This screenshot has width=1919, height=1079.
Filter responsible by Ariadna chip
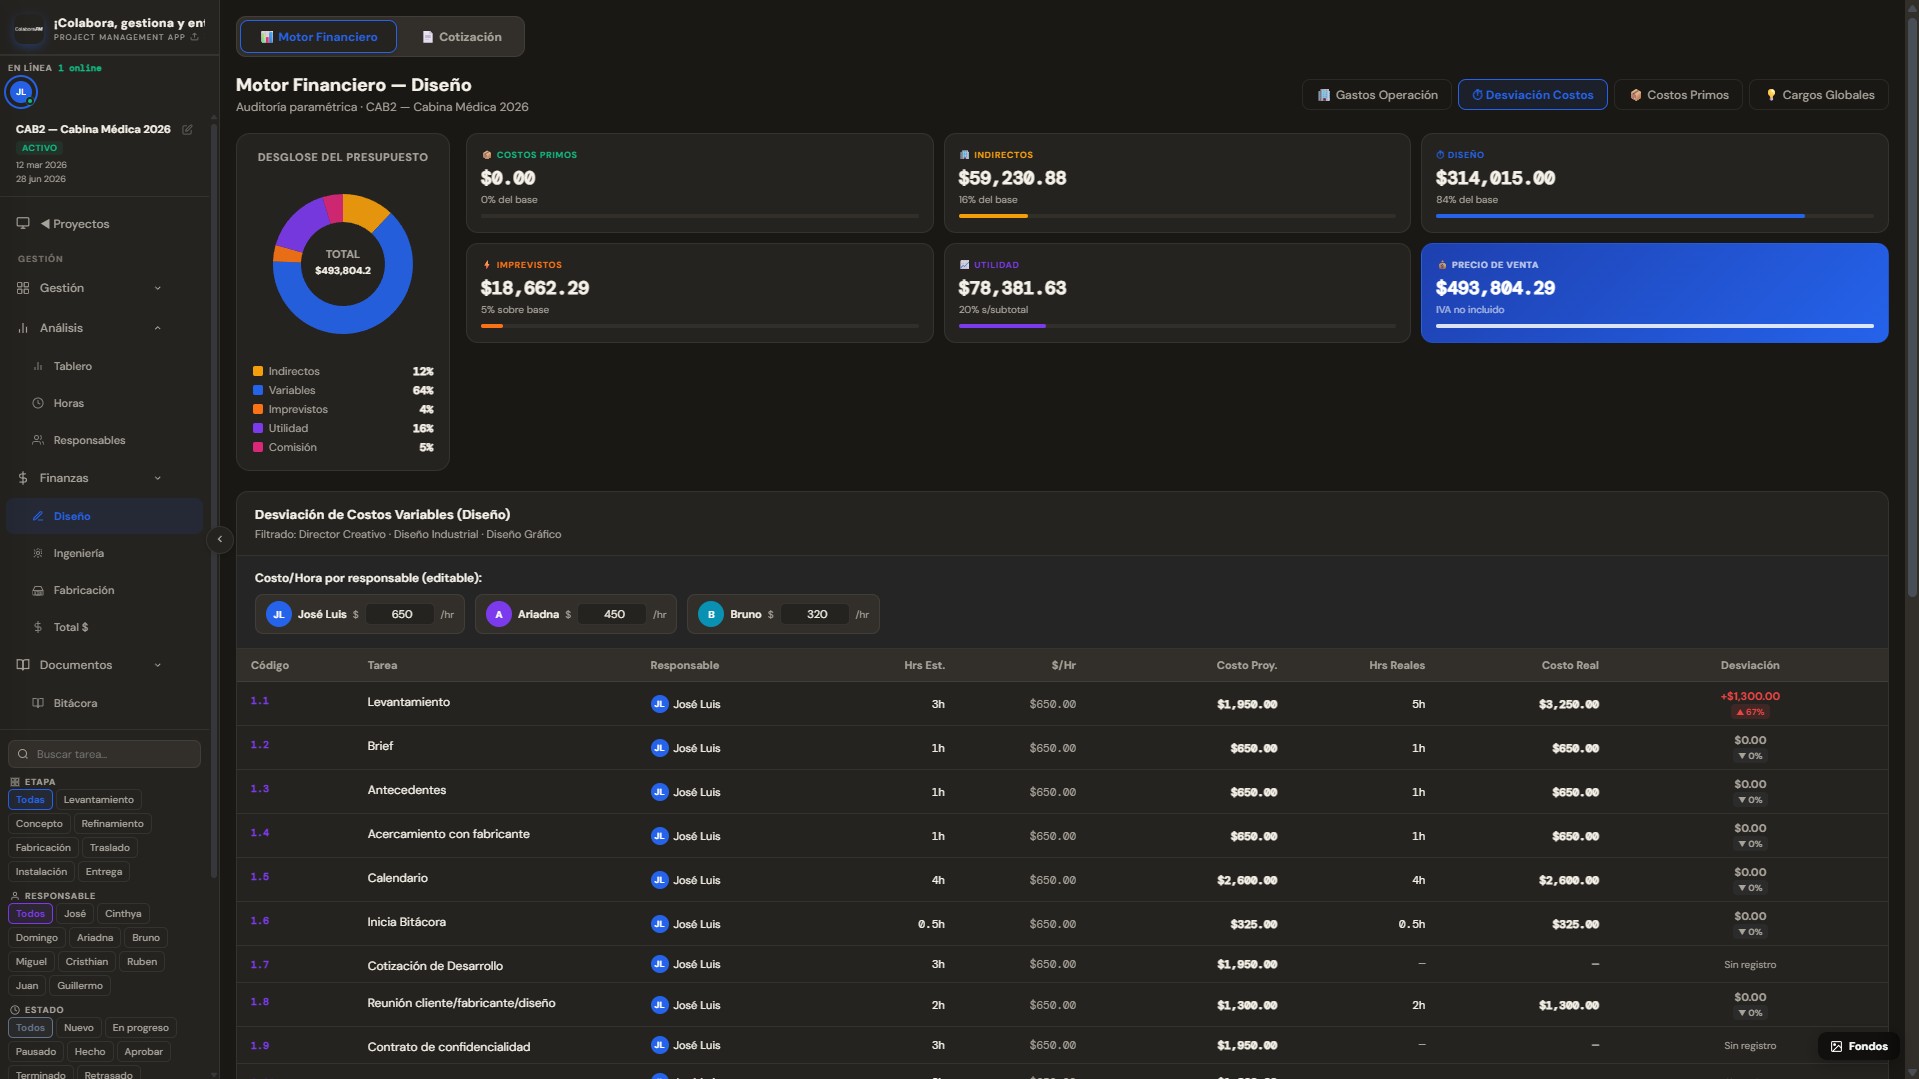[95, 938]
